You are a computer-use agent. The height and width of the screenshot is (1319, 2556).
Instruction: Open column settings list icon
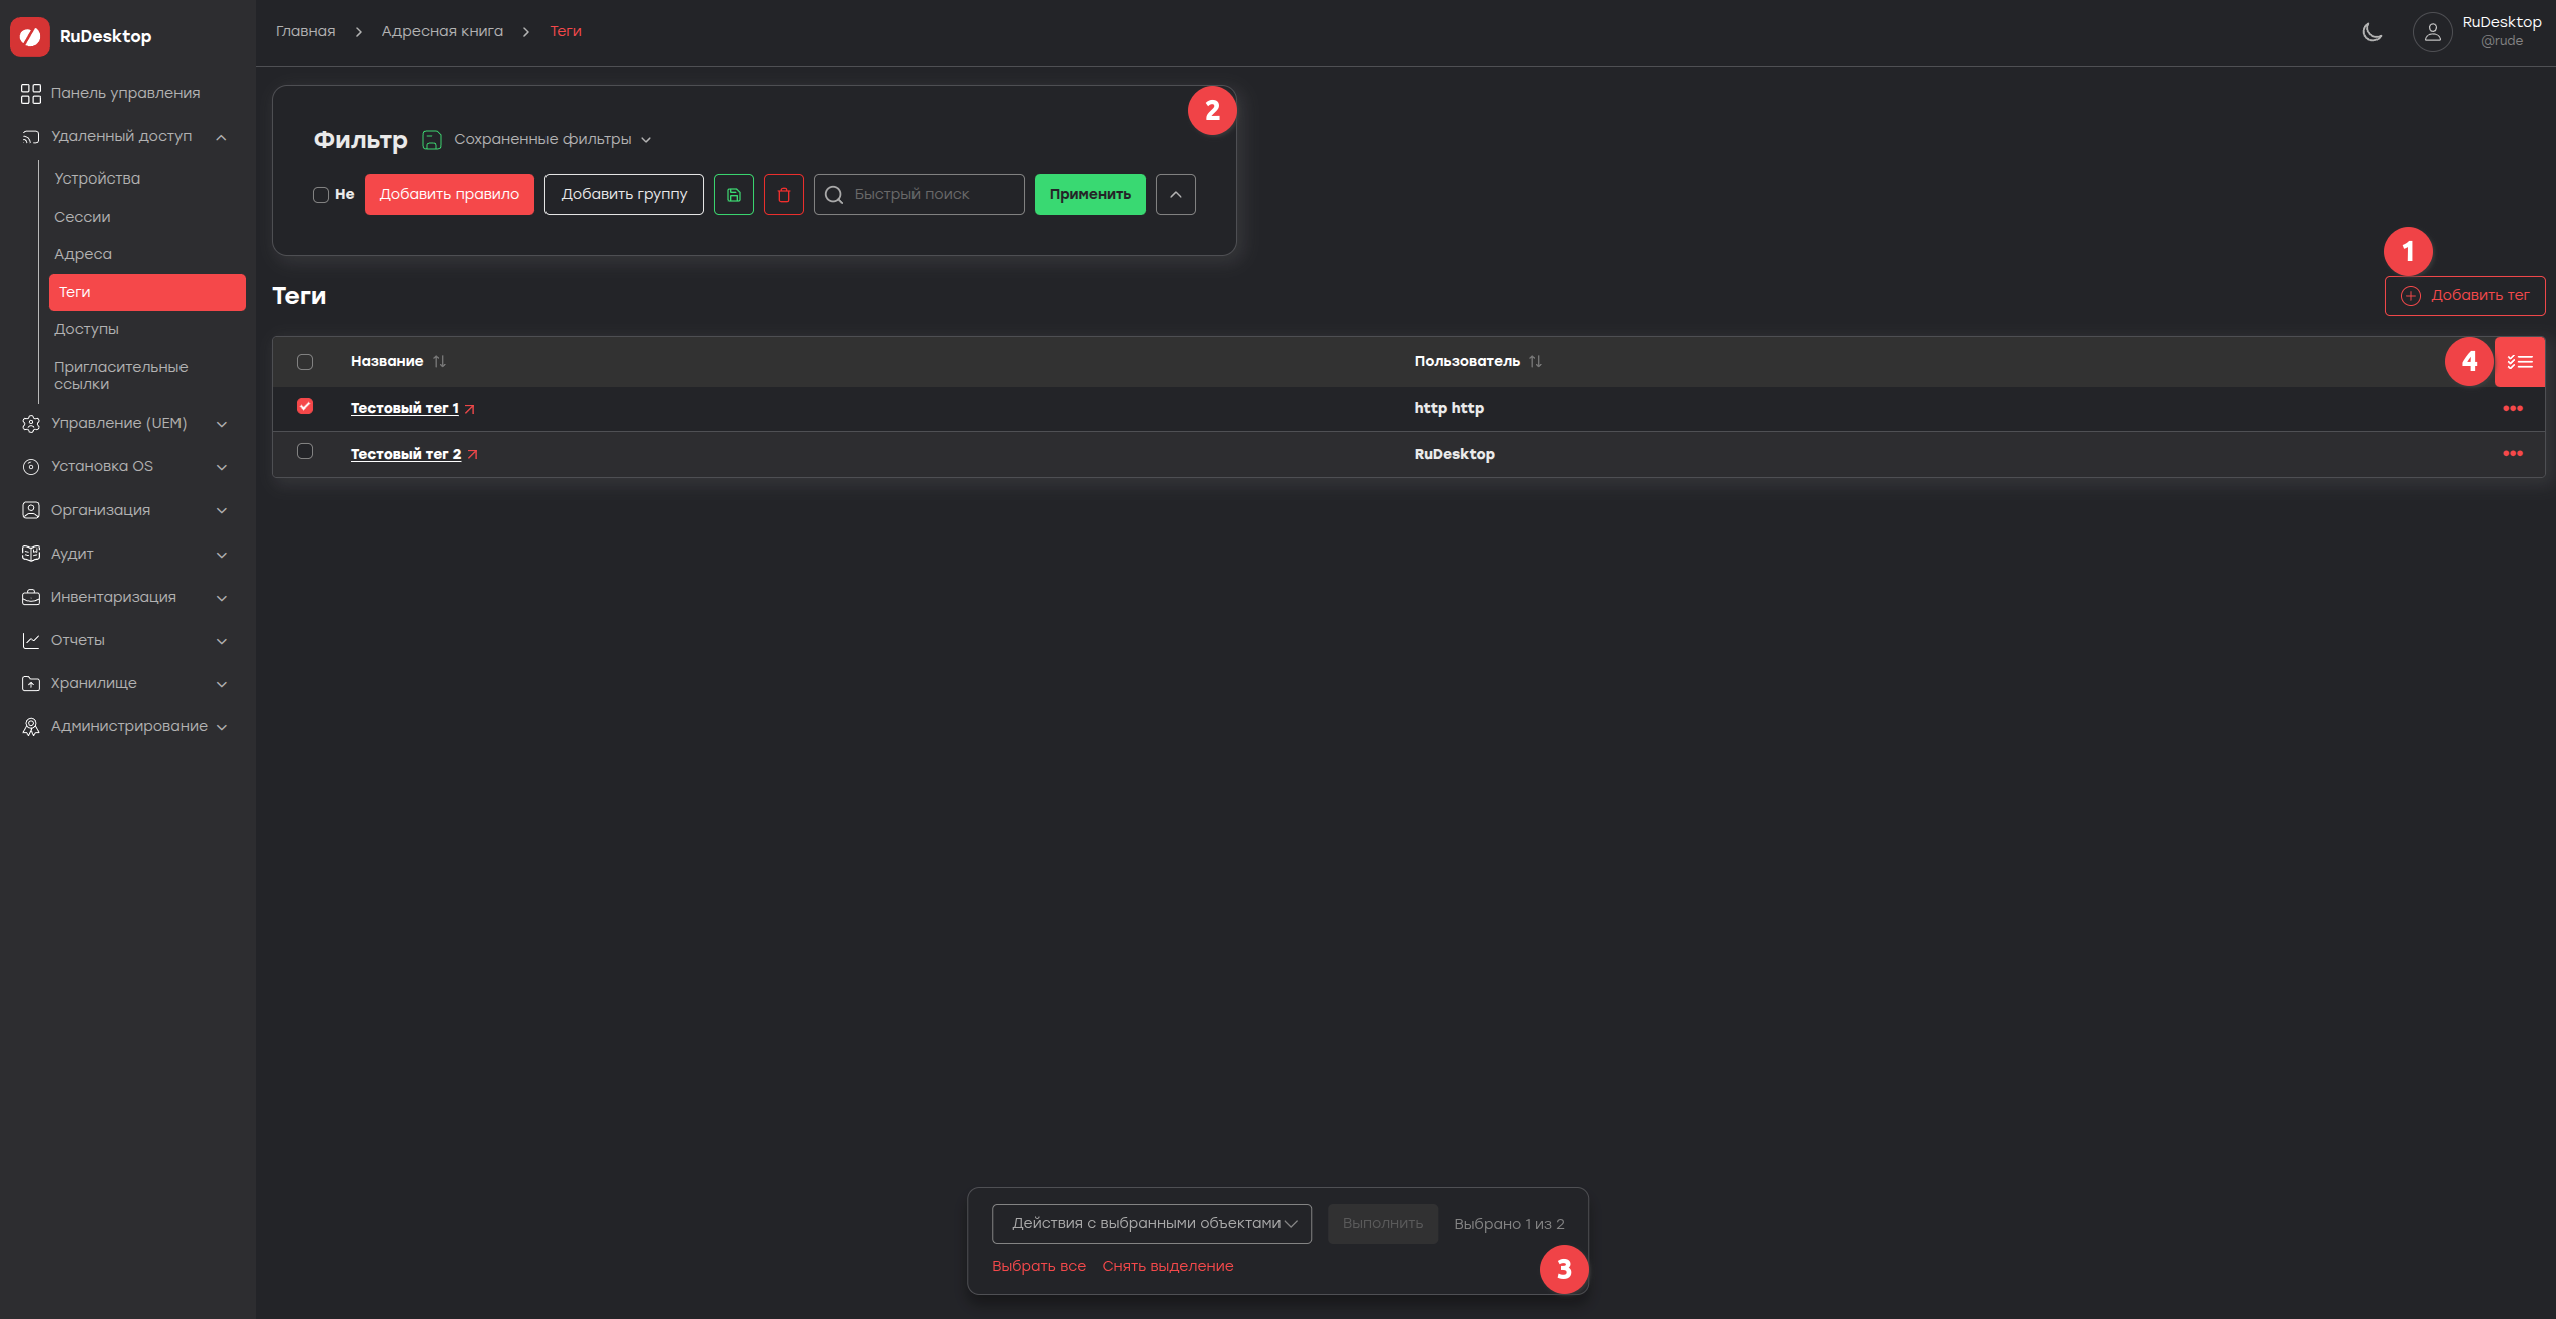coord(2519,361)
